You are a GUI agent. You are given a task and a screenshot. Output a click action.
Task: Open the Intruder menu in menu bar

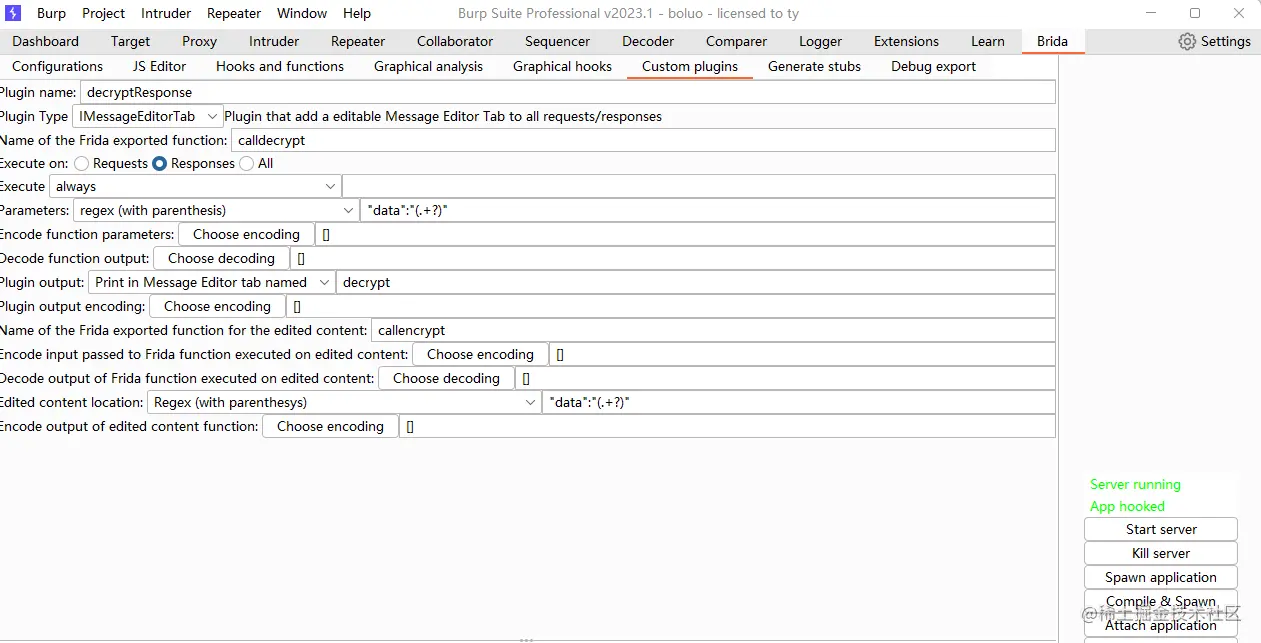tap(166, 13)
